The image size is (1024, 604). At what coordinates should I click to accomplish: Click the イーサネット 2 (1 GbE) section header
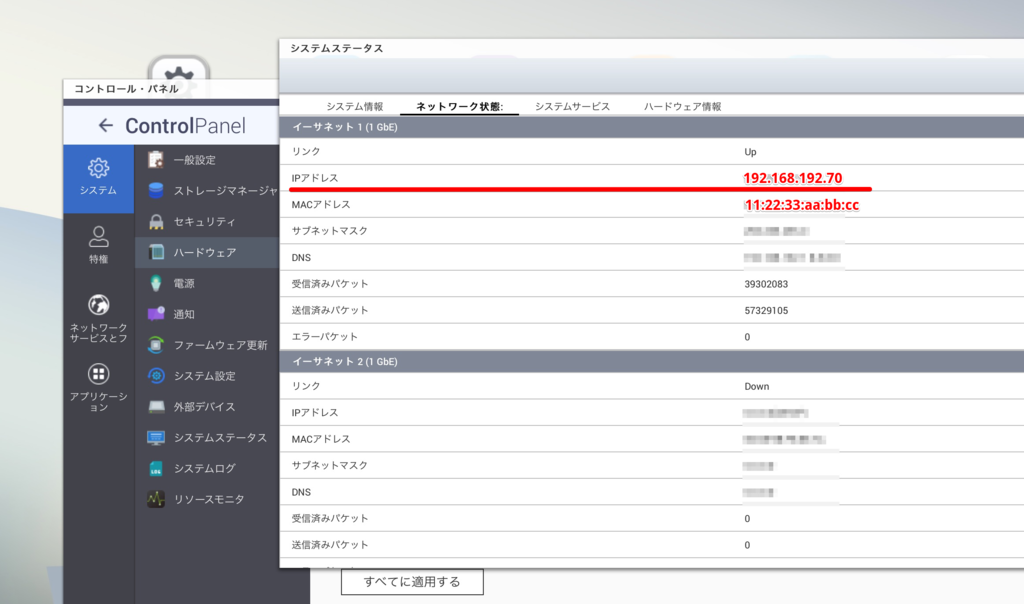pos(652,362)
